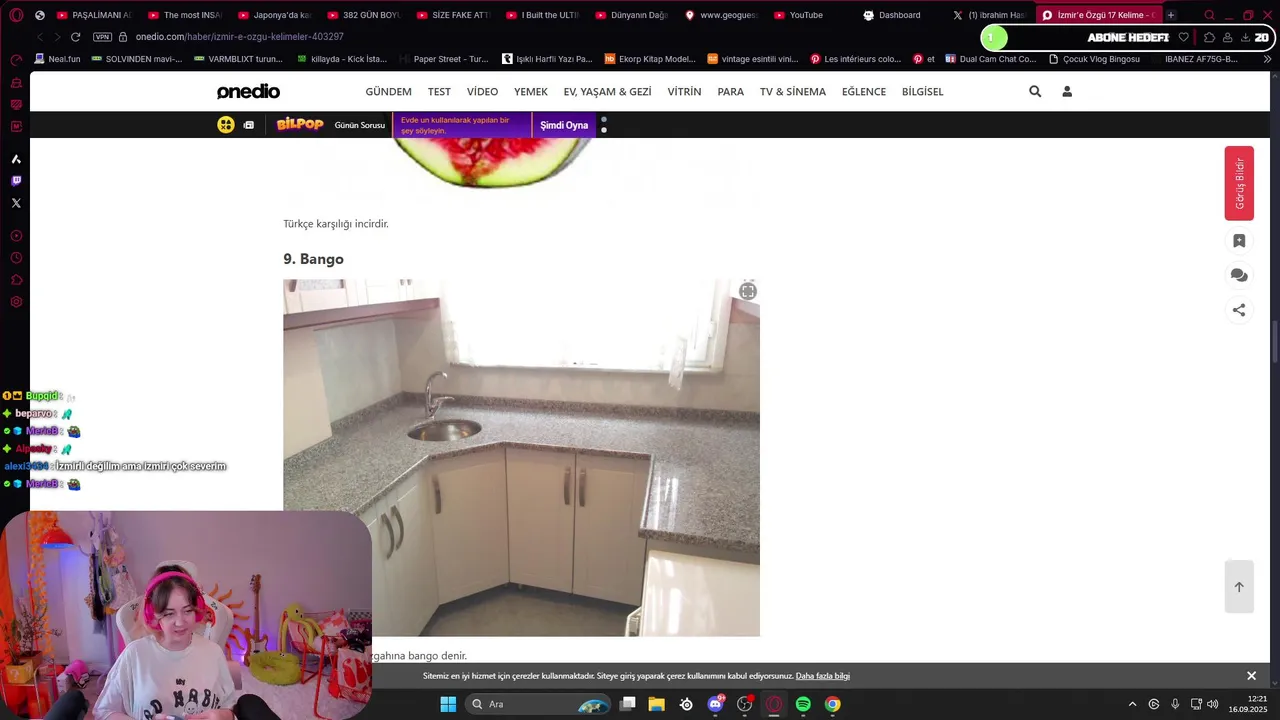Screen dimensions: 1280x720
Task: Click the Onedio logo
Action: [248, 91]
